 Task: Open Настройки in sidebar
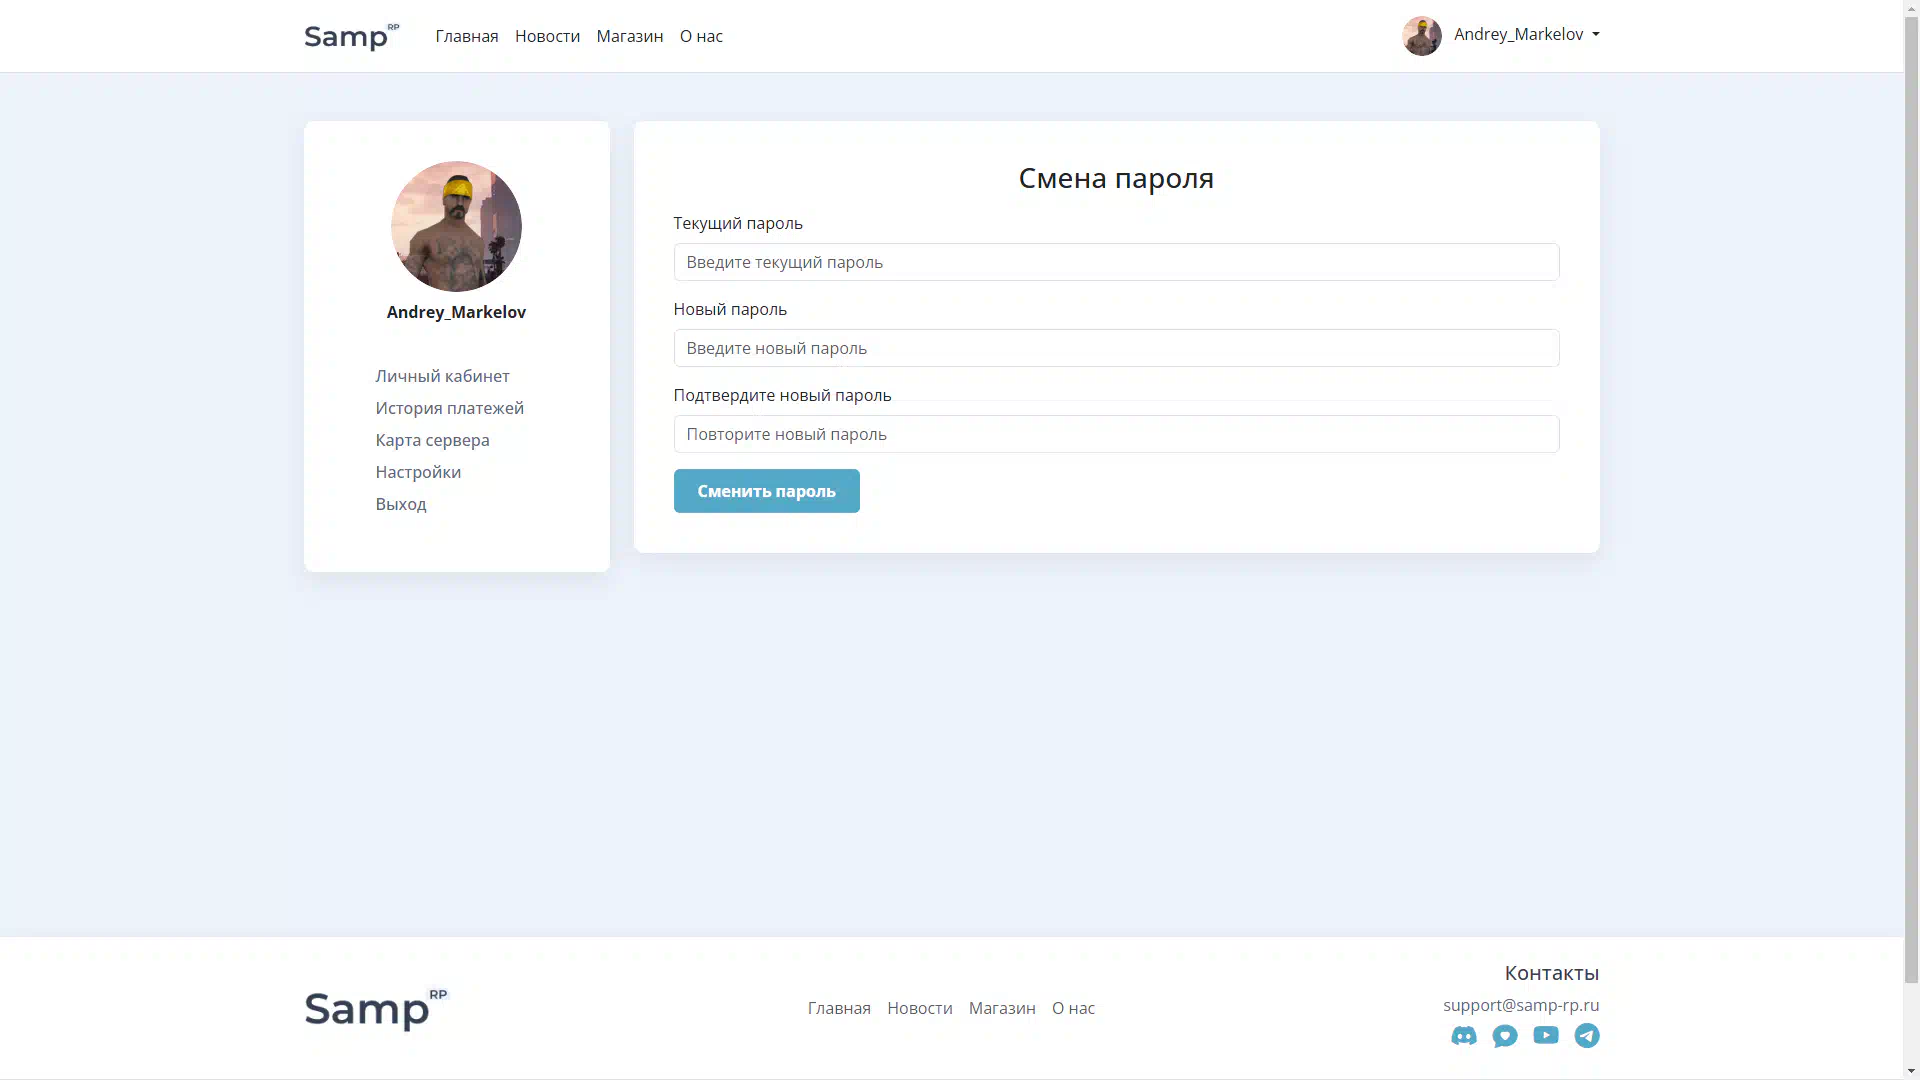tap(418, 472)
